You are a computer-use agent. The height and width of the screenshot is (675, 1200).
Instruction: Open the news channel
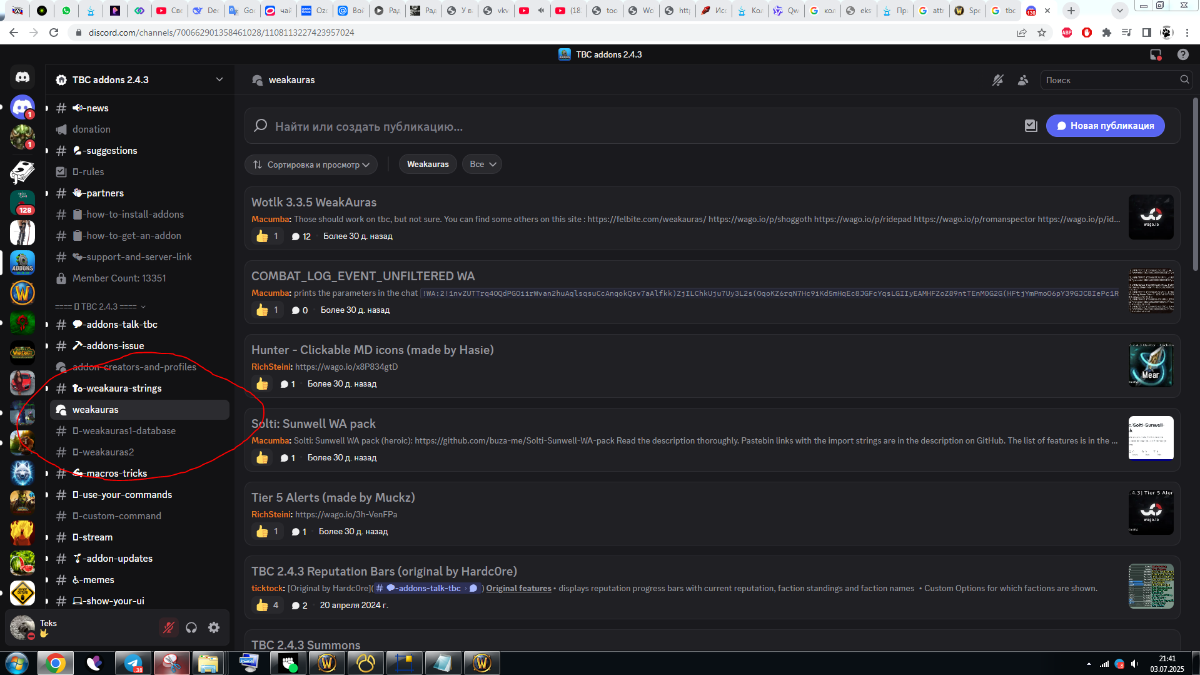point(140,108)
